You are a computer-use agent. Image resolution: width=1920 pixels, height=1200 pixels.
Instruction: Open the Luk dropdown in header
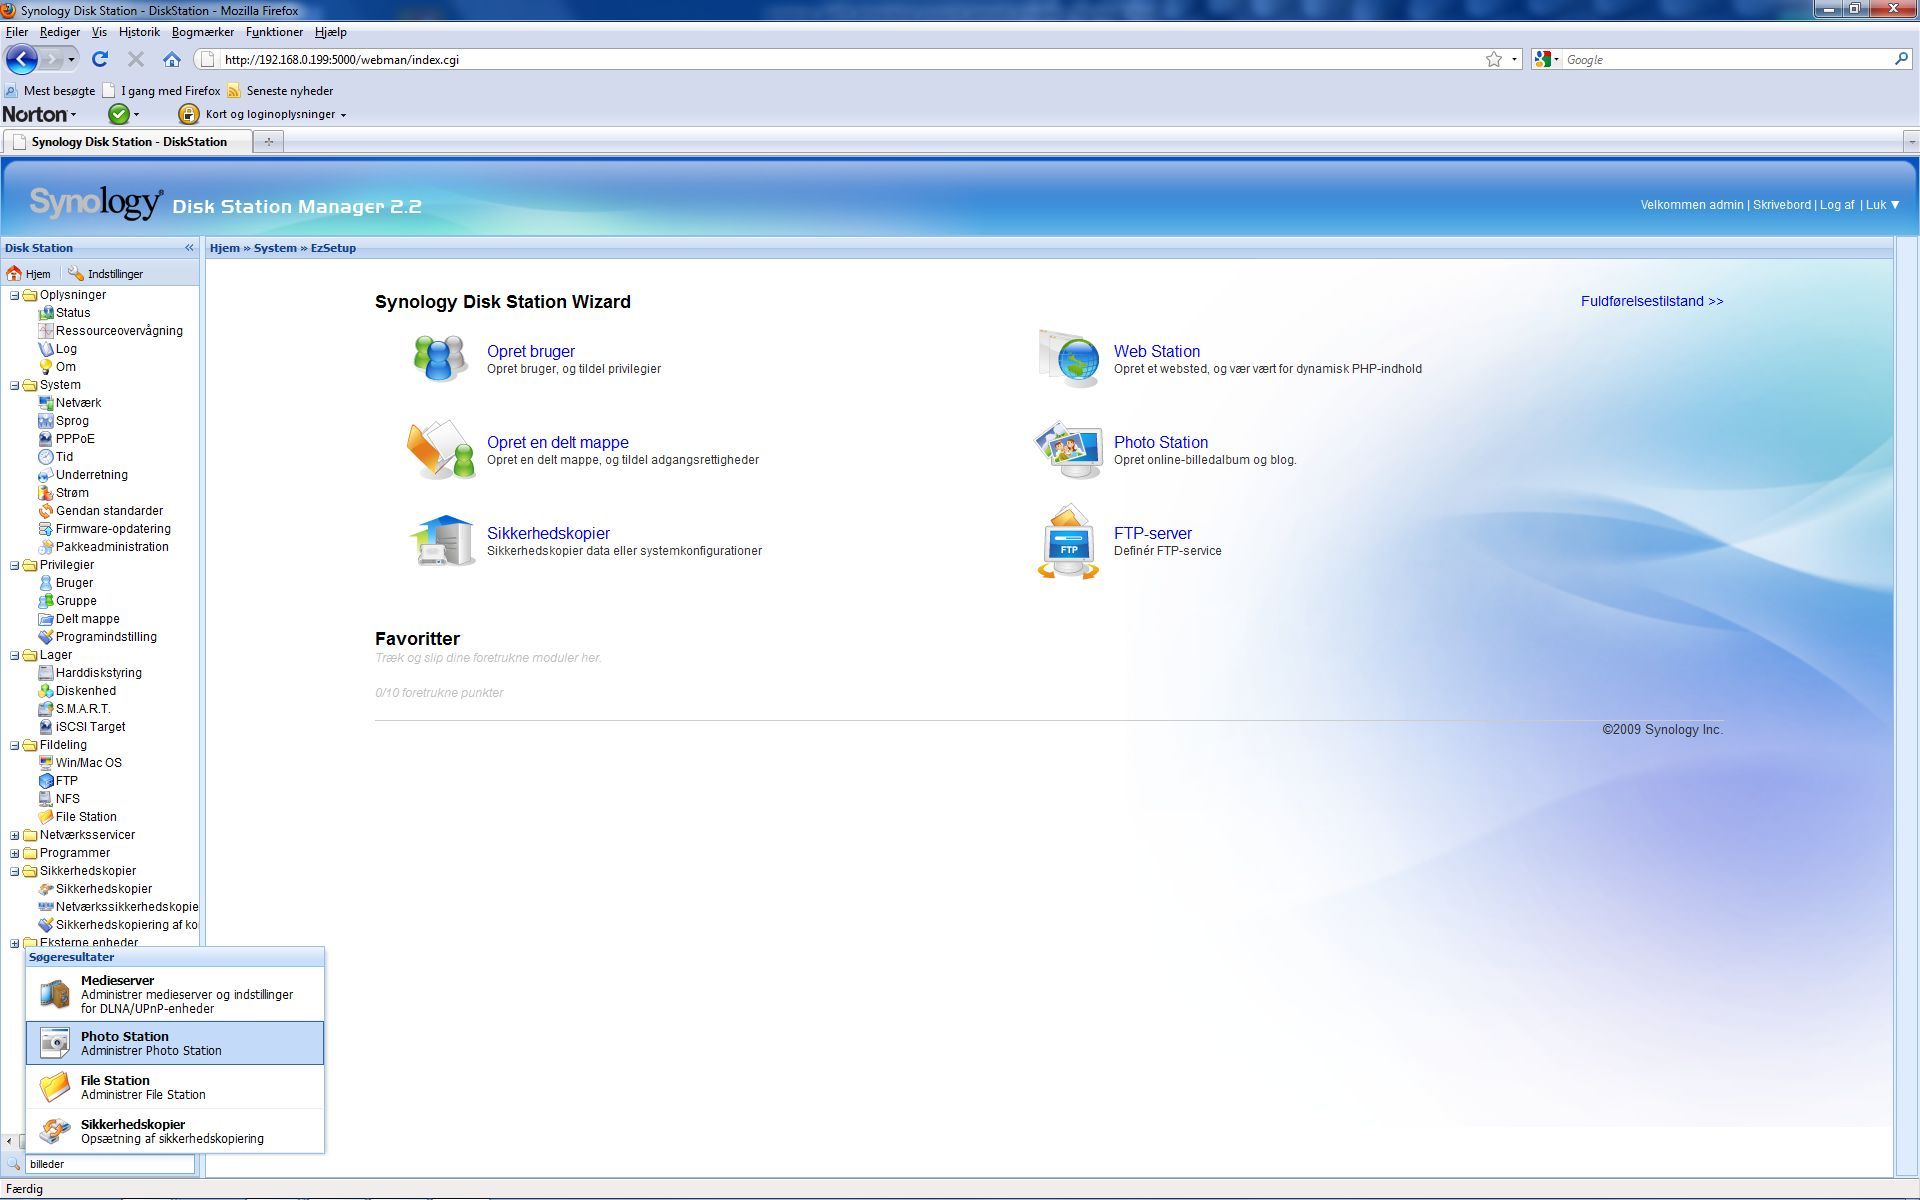coord(1882,205)
